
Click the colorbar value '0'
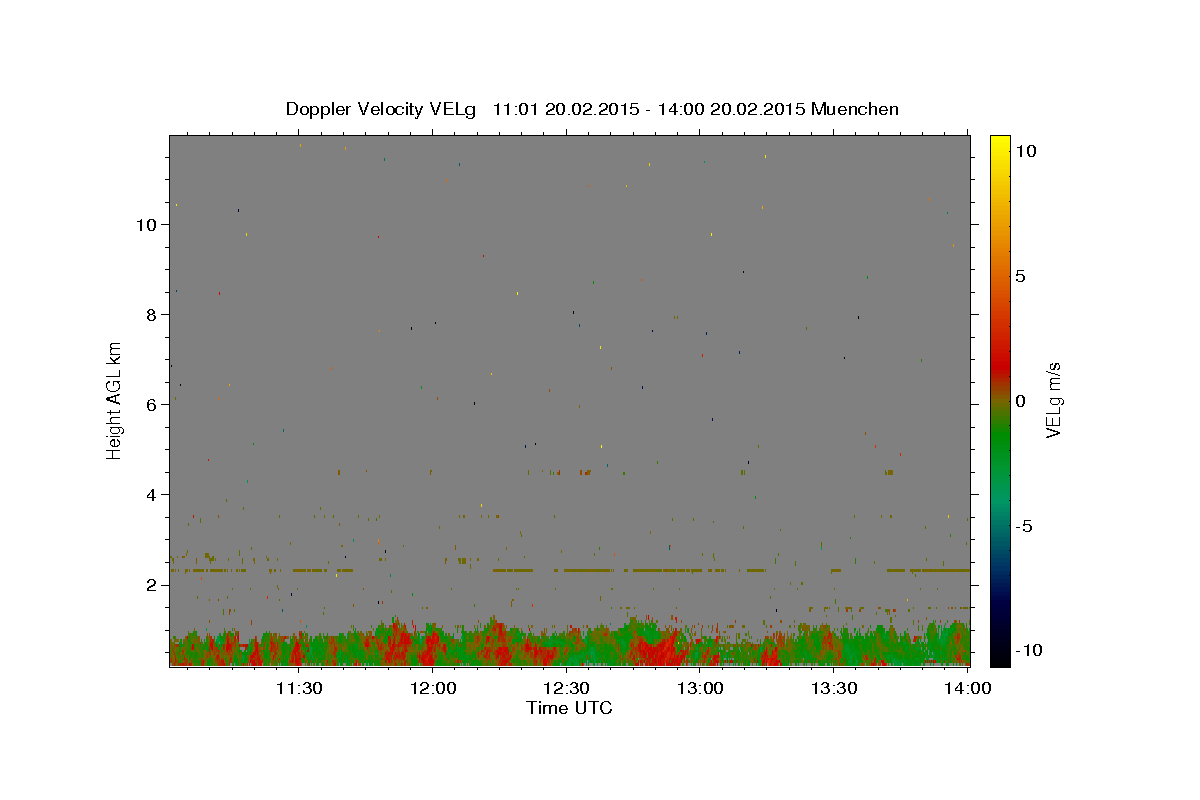tap(1020, 401)
